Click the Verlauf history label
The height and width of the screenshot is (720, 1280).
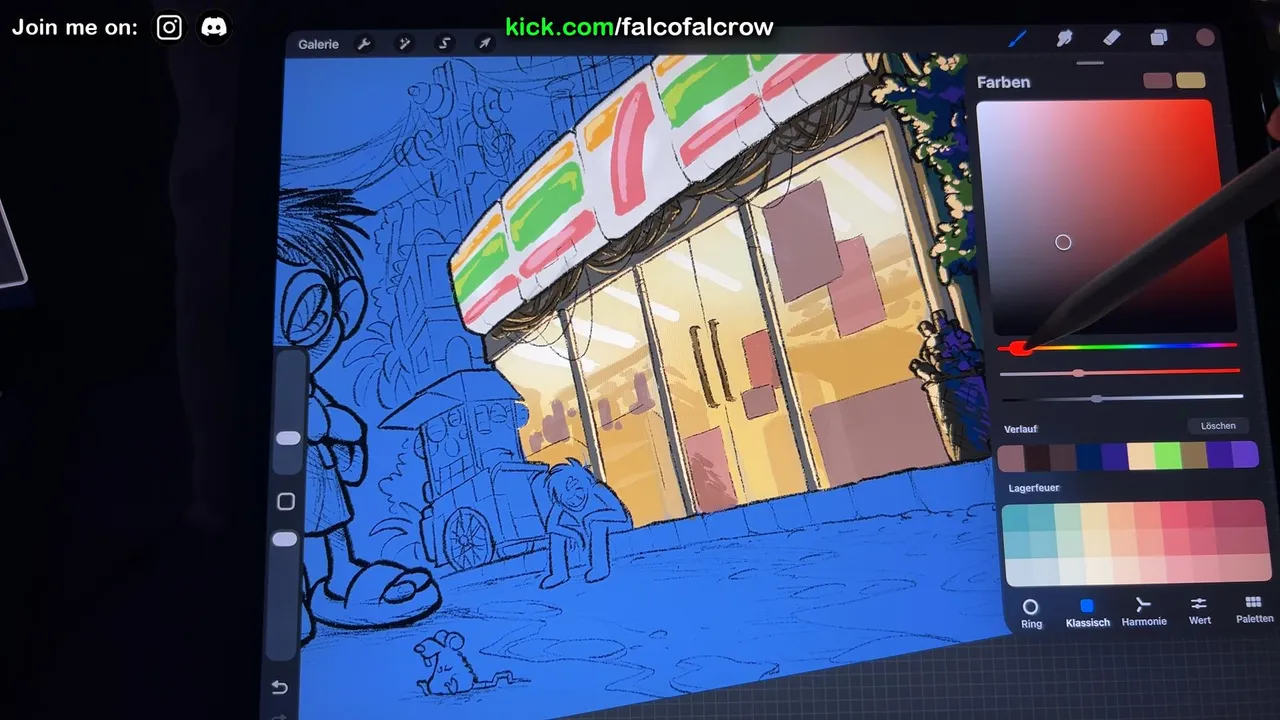1020,429
